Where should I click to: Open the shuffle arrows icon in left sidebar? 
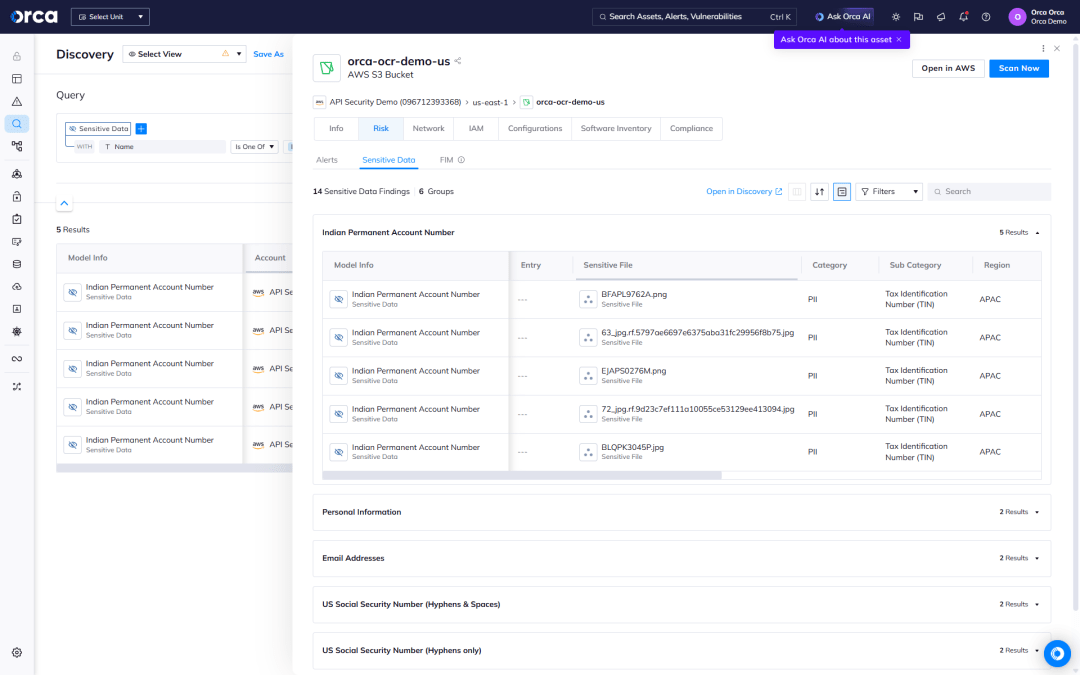tap(17, 387)
